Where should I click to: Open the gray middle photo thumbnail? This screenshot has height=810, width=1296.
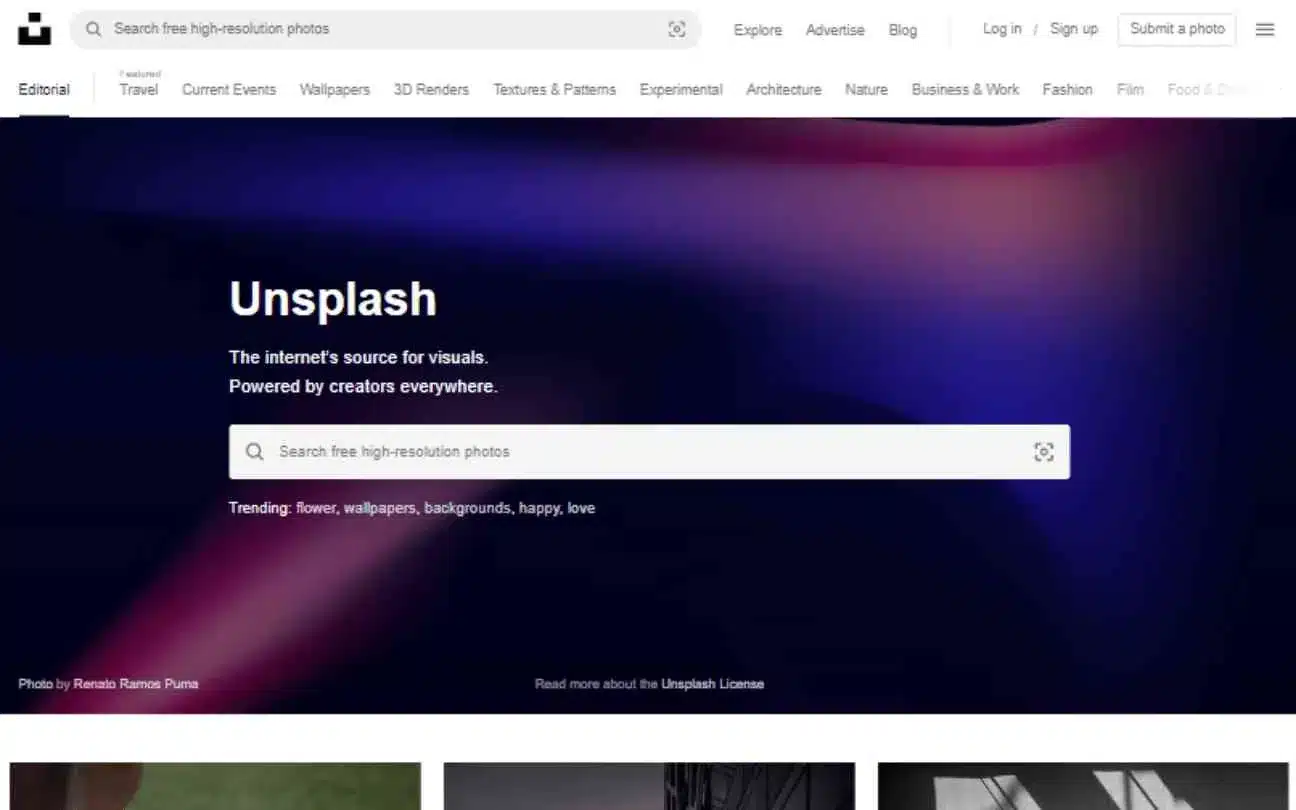(x=649, y=786)
